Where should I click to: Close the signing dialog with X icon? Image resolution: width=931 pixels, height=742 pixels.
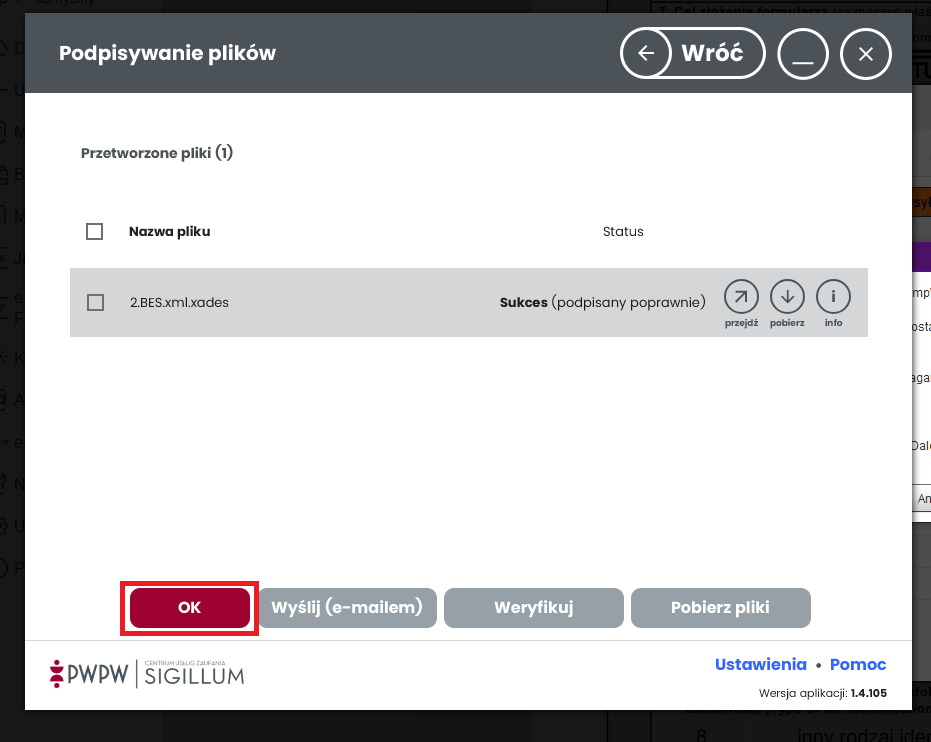pos(866,54)
